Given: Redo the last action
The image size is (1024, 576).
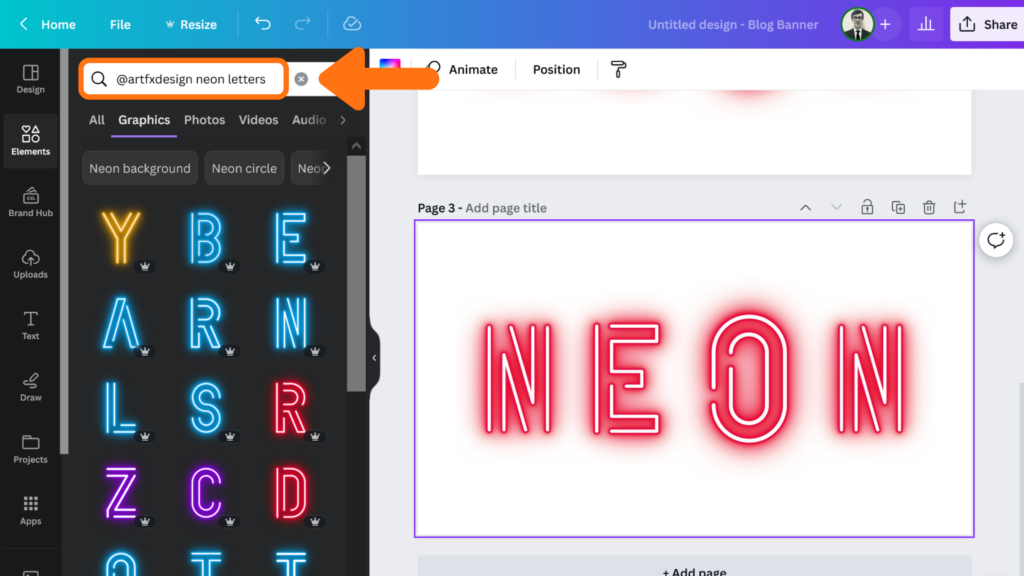Looking at the screenshot, I should coord(302,24).
